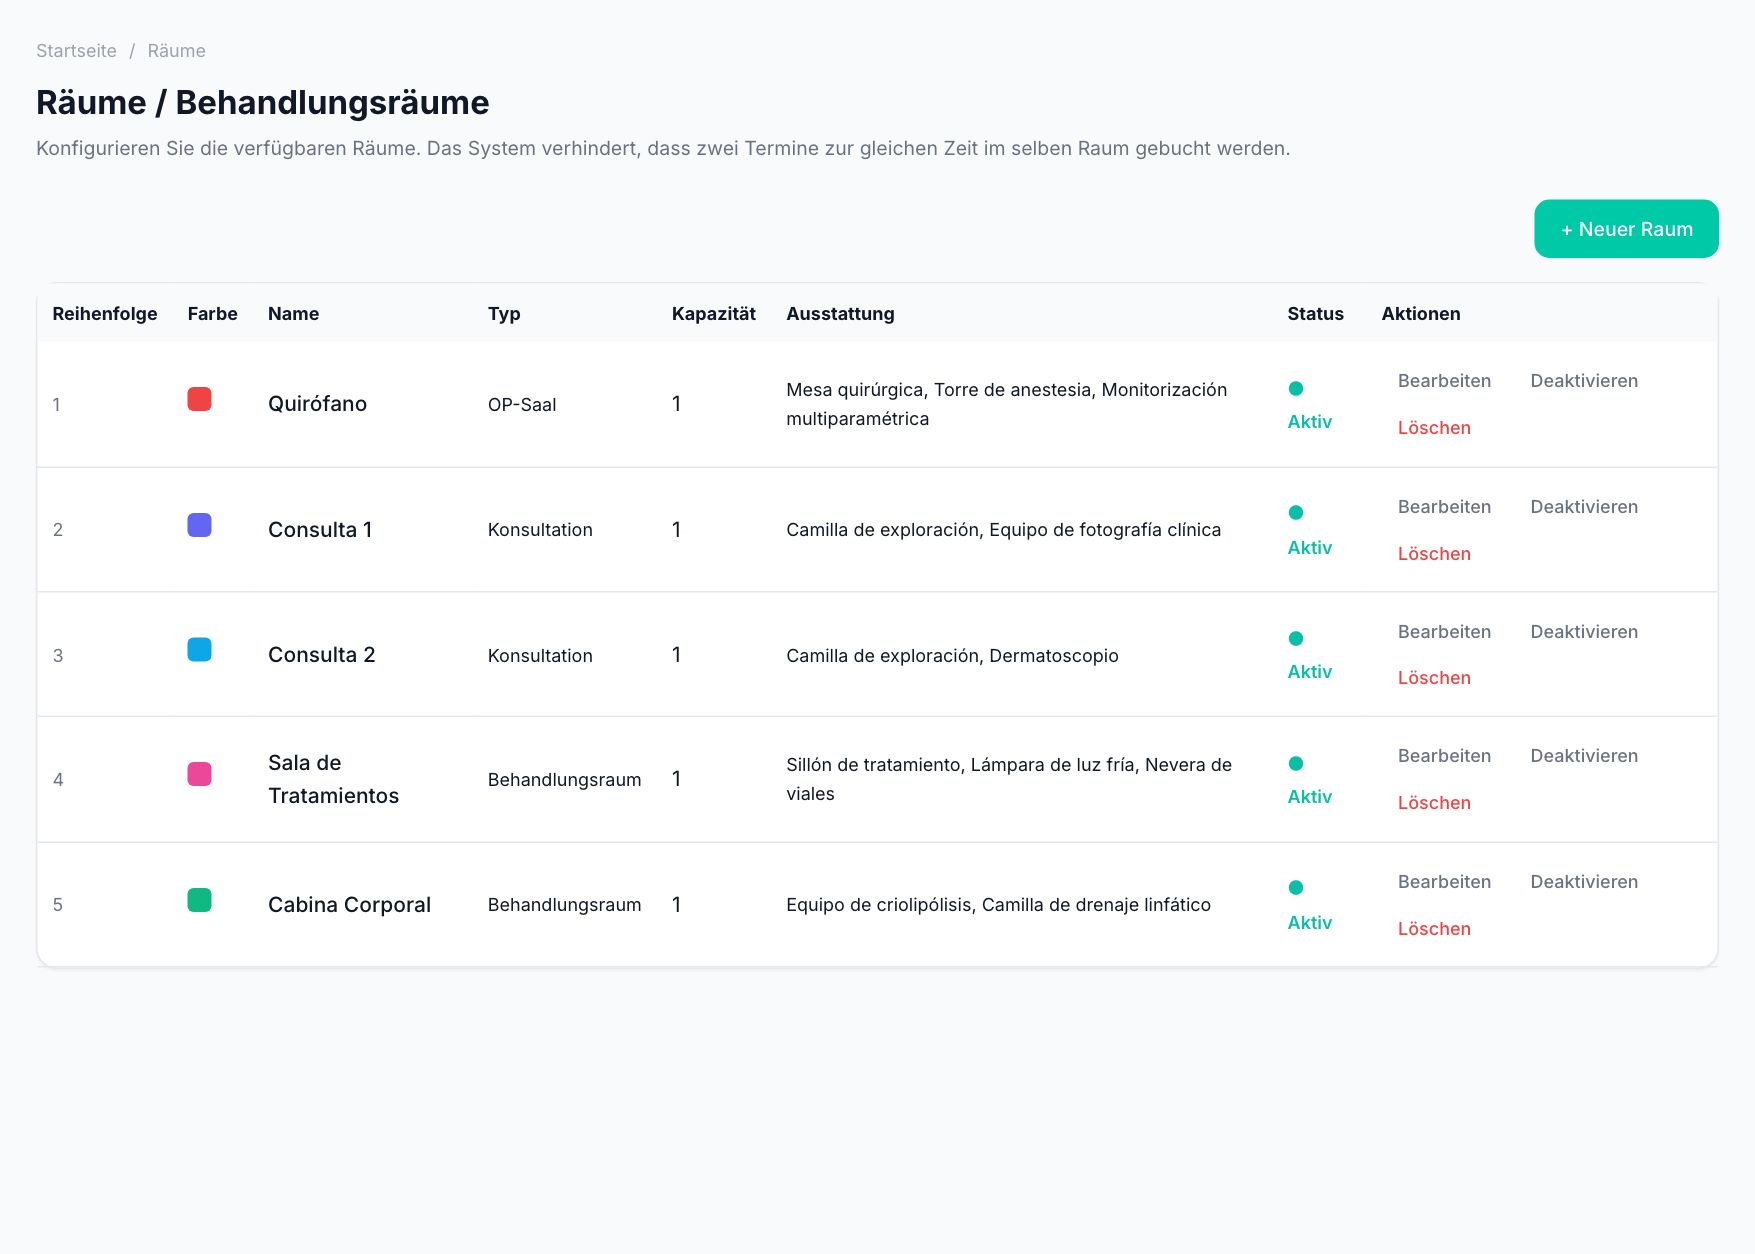The width and height of the screenshot is (1755, 1254).
Task: Click the Kapazität column header
Action: tap(713, 314)
